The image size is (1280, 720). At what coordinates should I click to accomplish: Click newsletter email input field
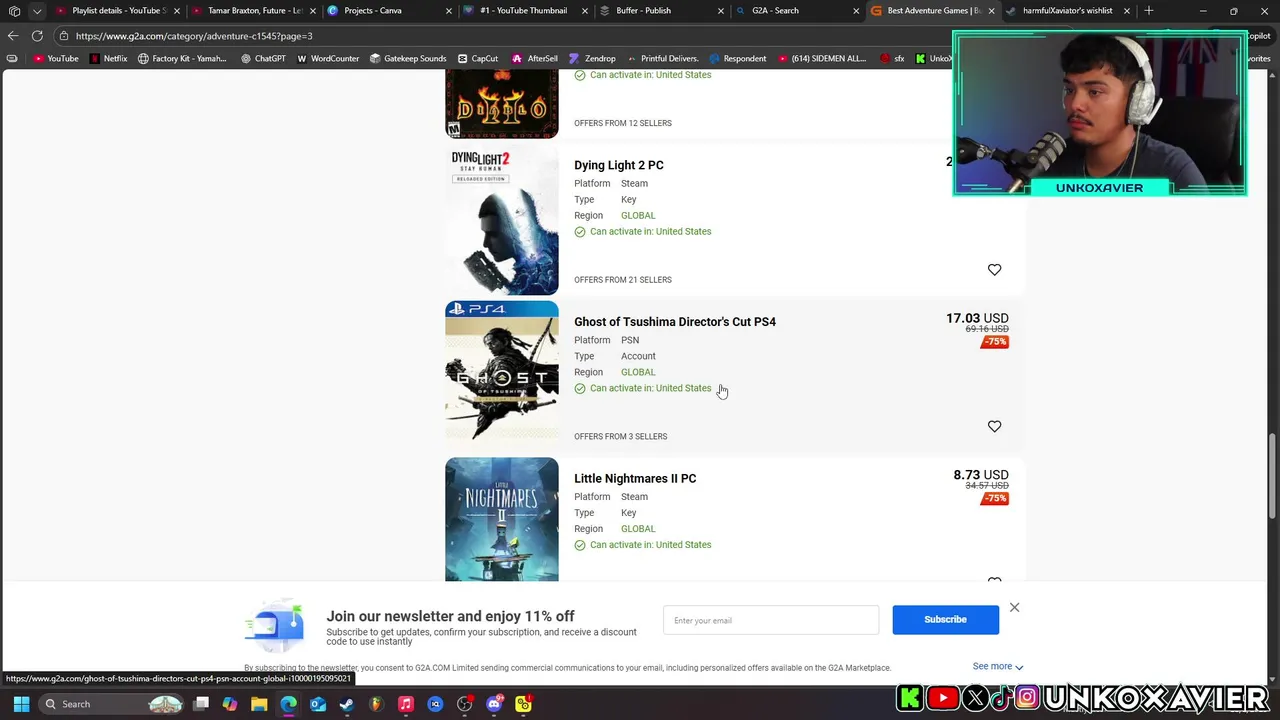771,620
